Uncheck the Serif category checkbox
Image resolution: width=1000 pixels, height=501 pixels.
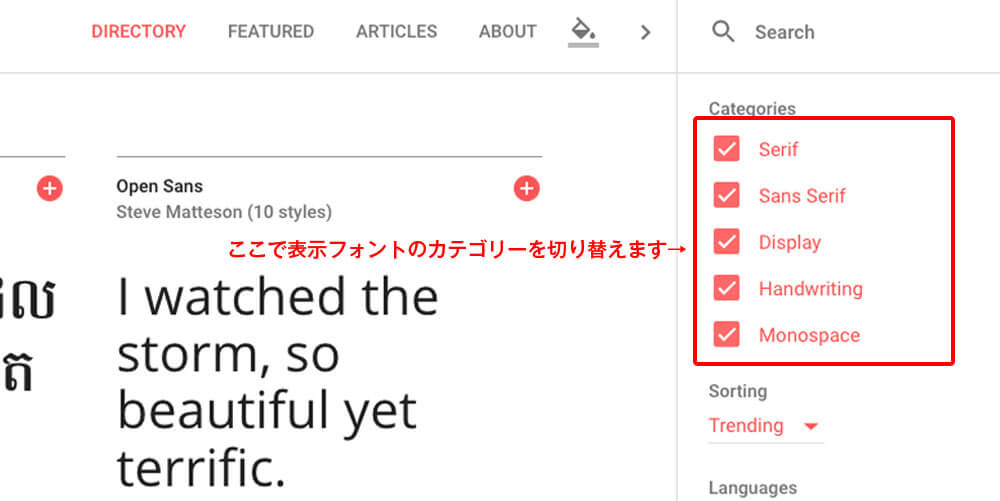(x=726, y=149)
